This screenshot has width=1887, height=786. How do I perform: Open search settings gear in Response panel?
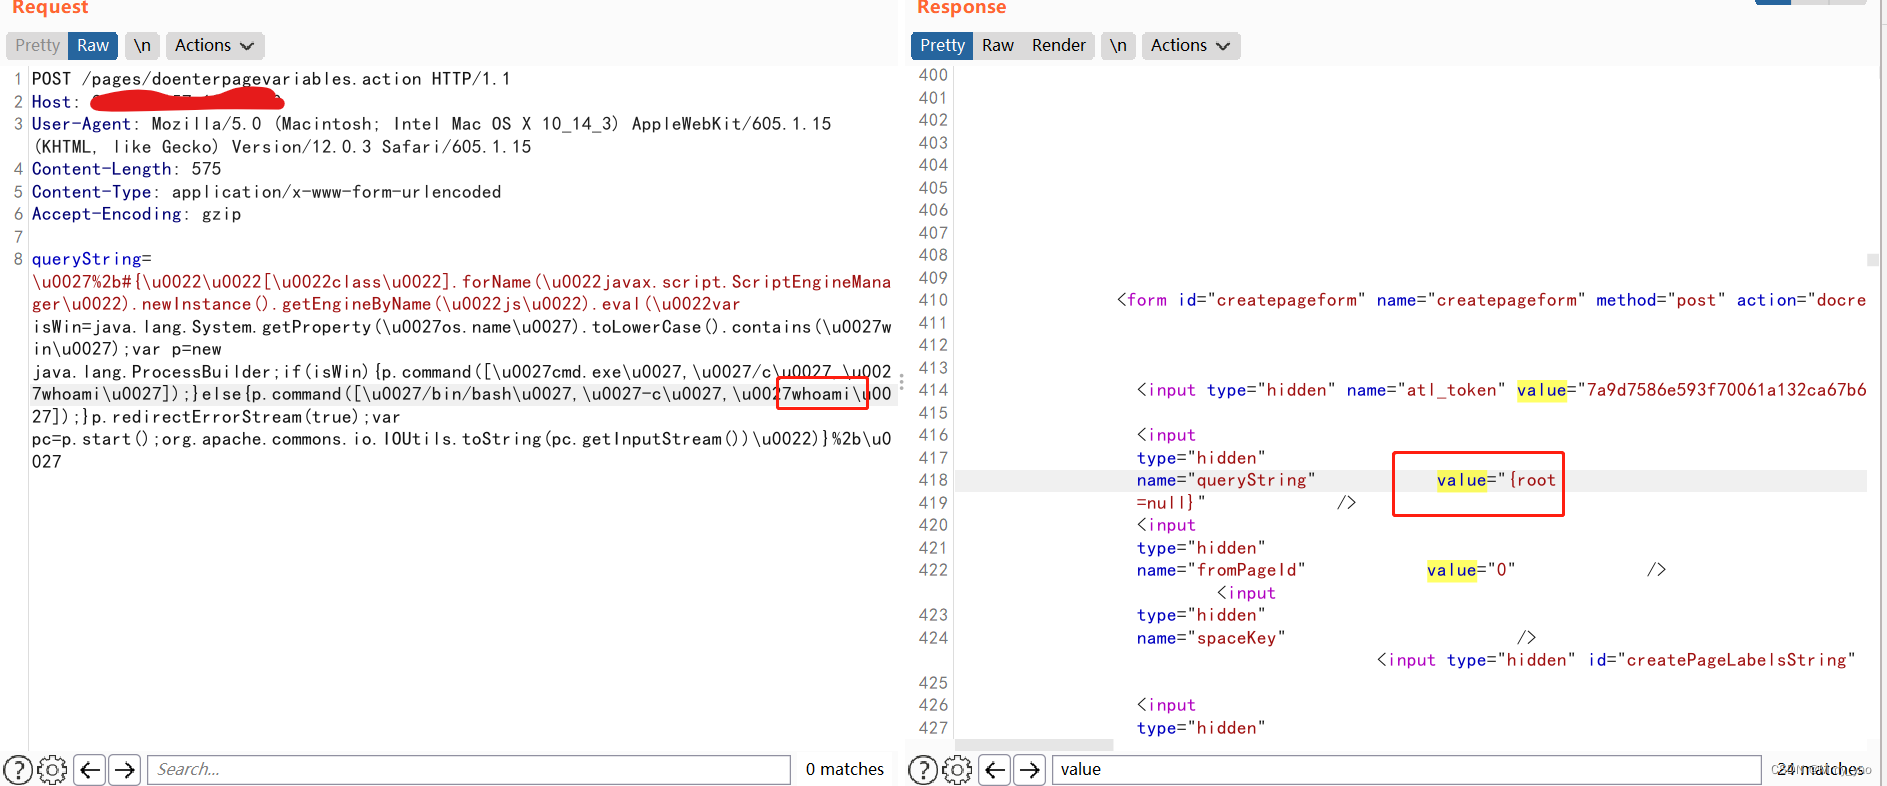(957, 770)
